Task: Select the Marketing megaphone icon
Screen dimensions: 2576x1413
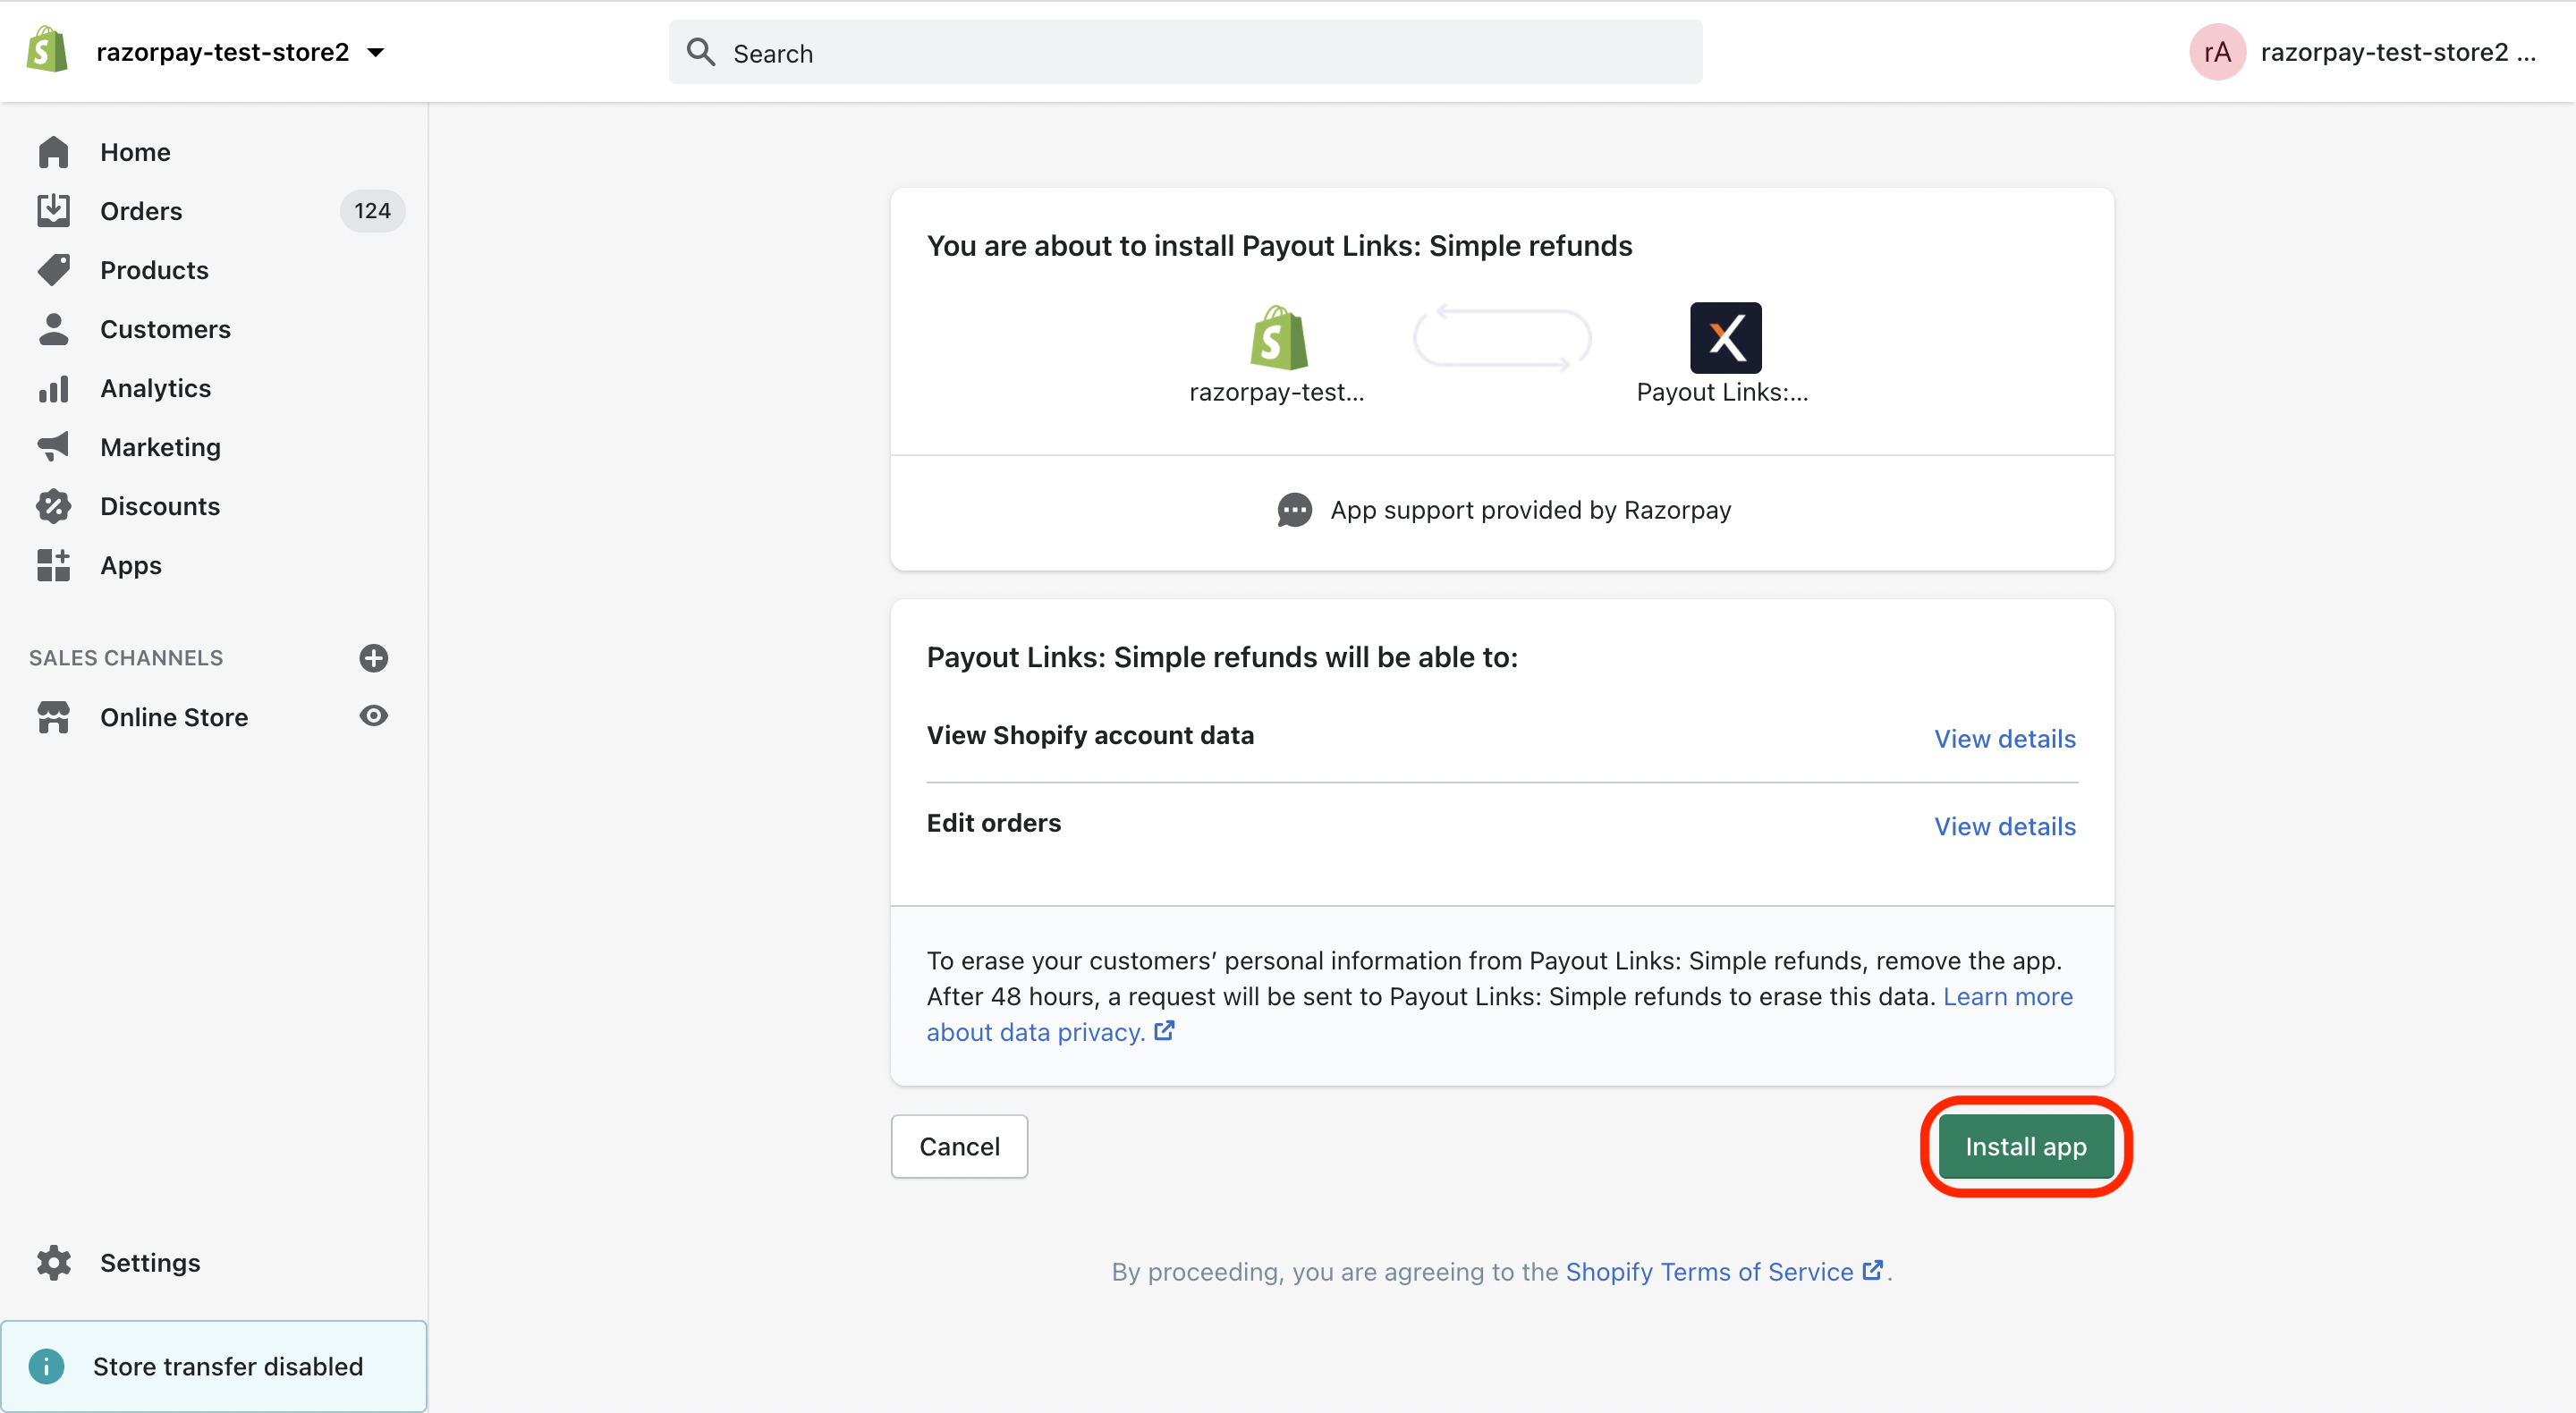Action: 53,446
